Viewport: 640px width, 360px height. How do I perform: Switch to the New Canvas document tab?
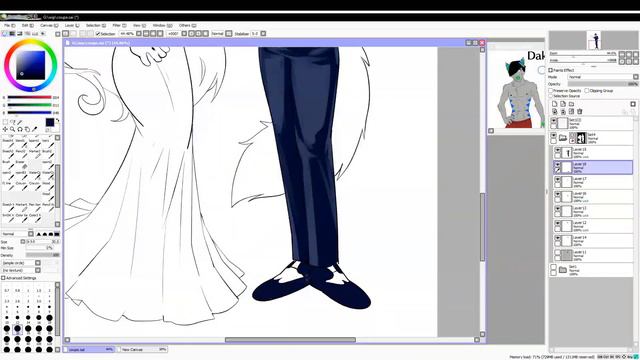pyautogui.click(x=143, y=349)
